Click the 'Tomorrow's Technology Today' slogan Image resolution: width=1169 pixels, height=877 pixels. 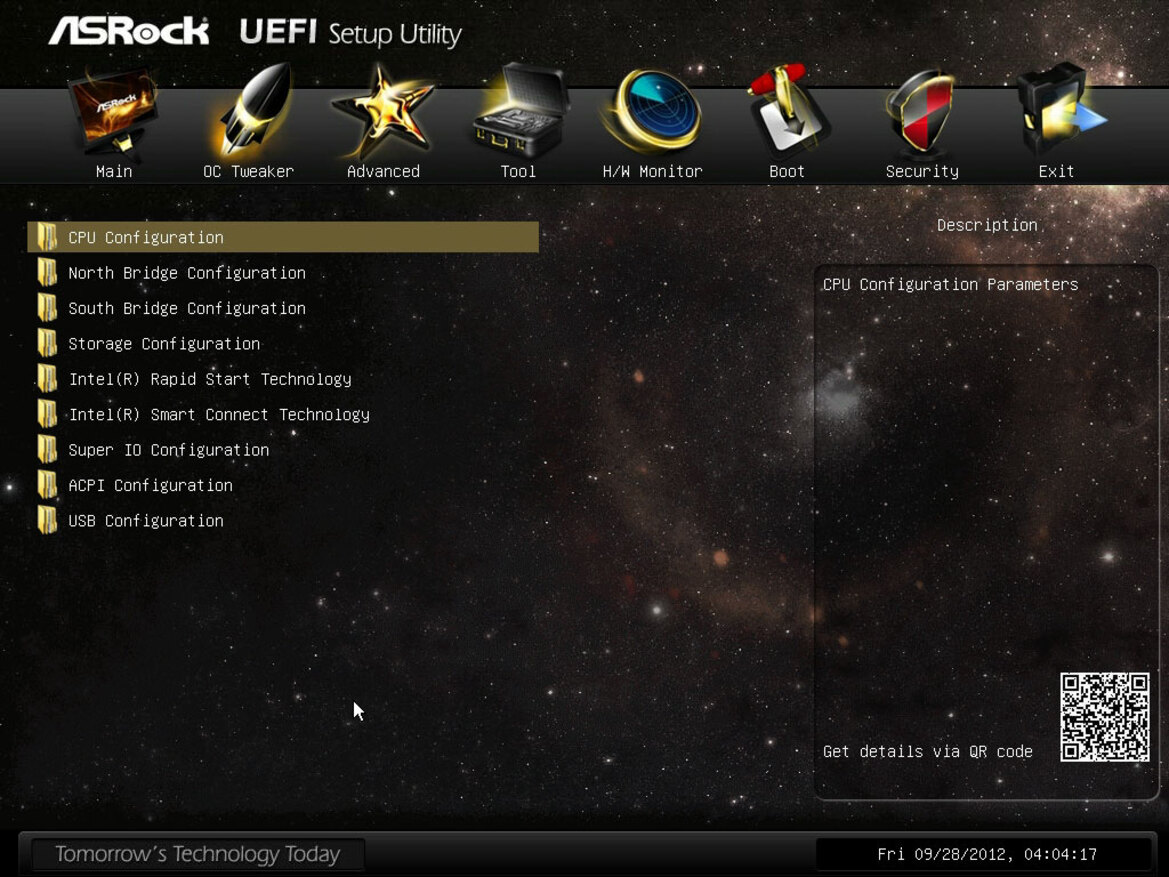(198, 854)
